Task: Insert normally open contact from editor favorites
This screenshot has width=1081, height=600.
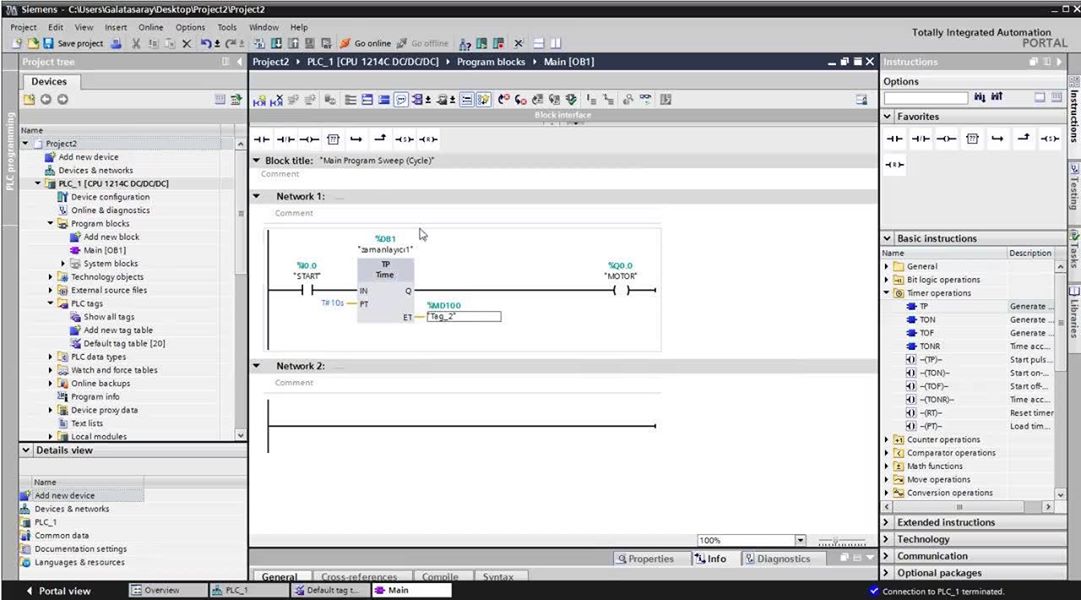Action: pyautogui.click(x=261, y=139)
